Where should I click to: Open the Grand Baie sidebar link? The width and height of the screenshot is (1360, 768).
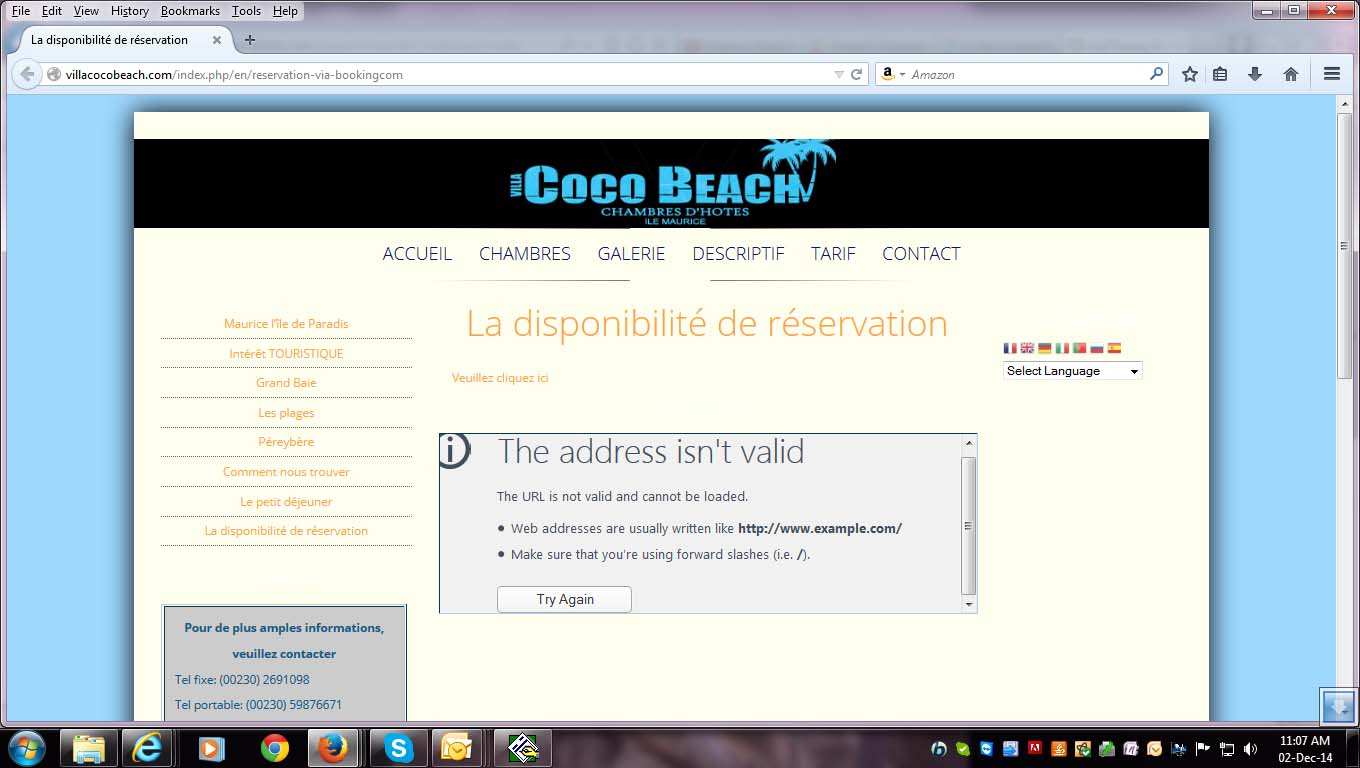pyautogui.click(x=286, y=383)
